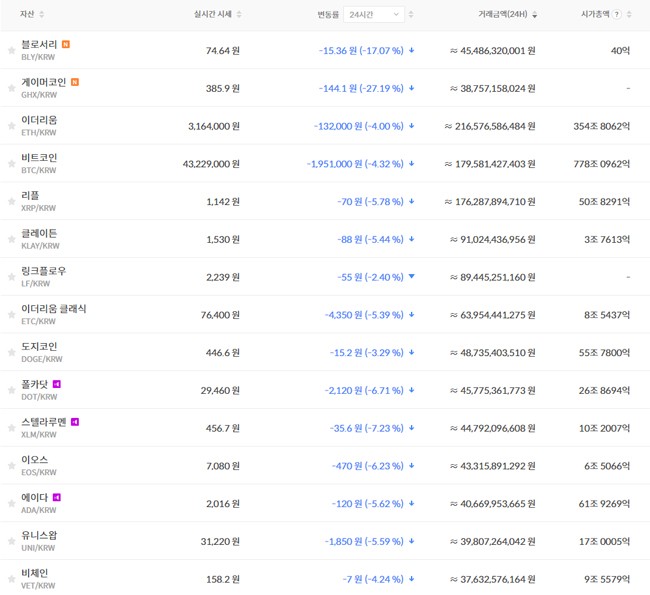Click the price 3,164,000 원
The height and width of the screenshot is (595, 650).
214,126
